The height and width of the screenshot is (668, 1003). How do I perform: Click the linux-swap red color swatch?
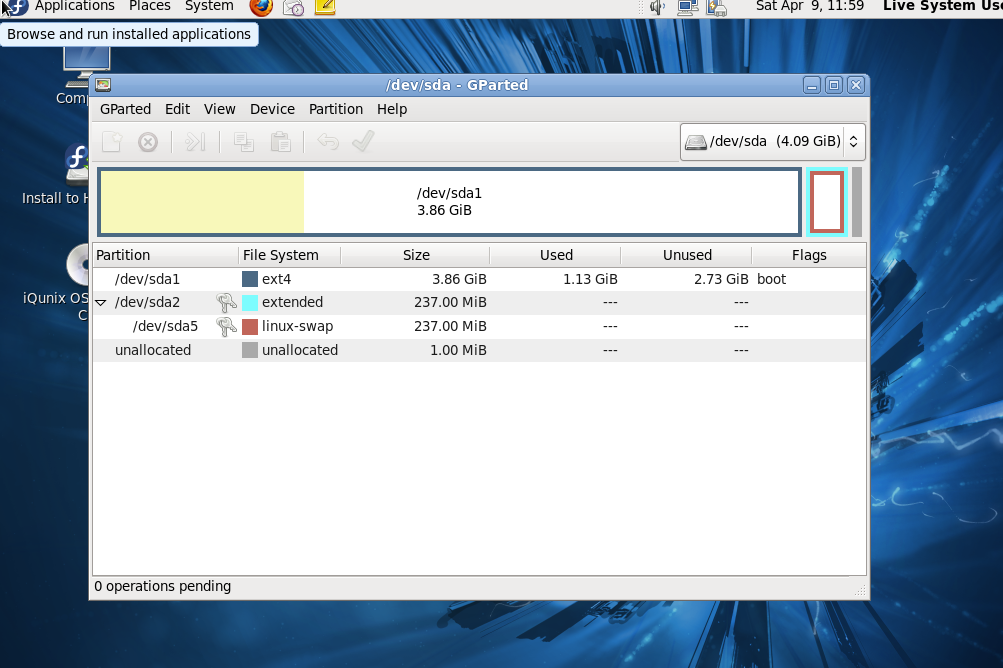(249, 326)
